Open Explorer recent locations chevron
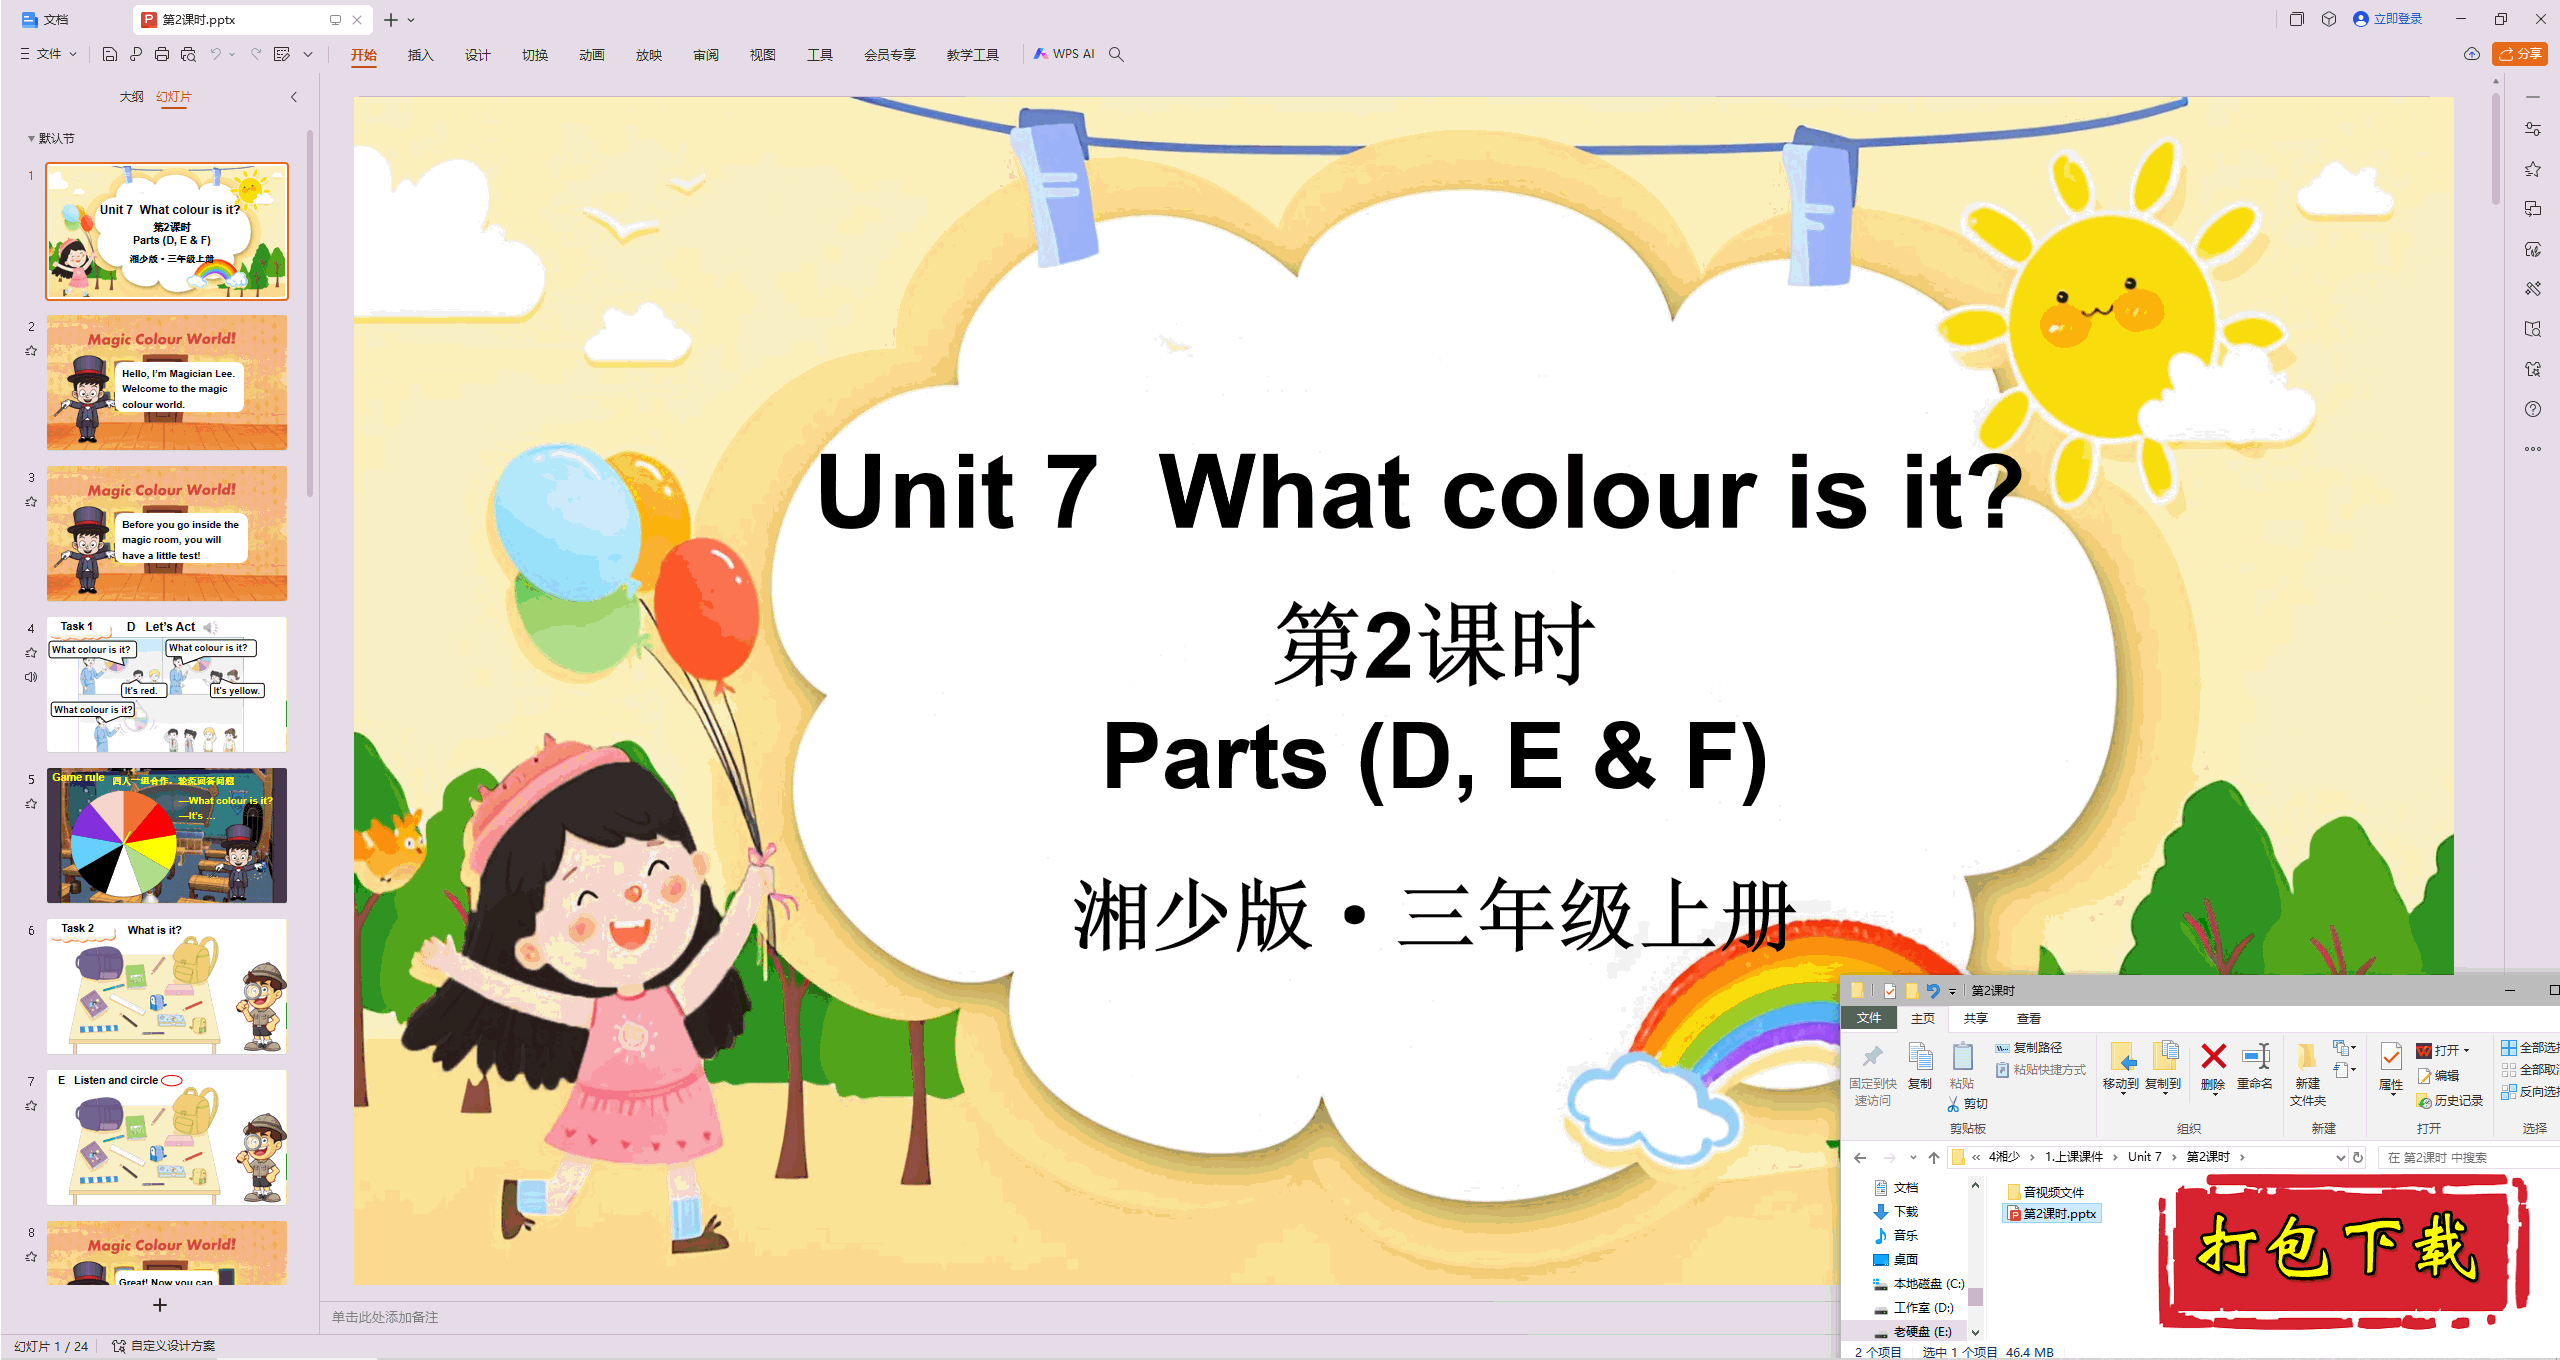This screenshot has width=2560, height=1360. pos(1913,1157)
